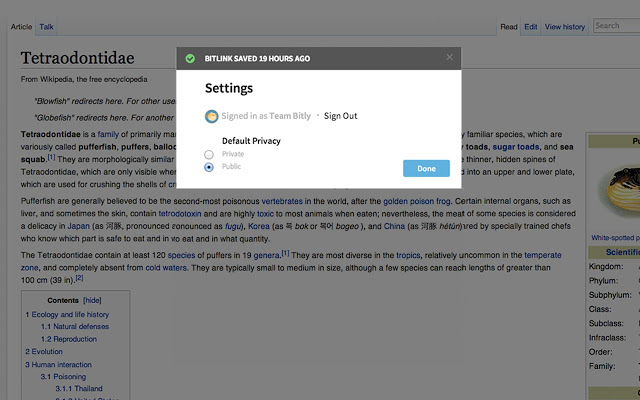The height and width of the screenshot is (400, 640).
Task: Click the Bitlink saved 19 hours ago text
Action: click(257, 59)
